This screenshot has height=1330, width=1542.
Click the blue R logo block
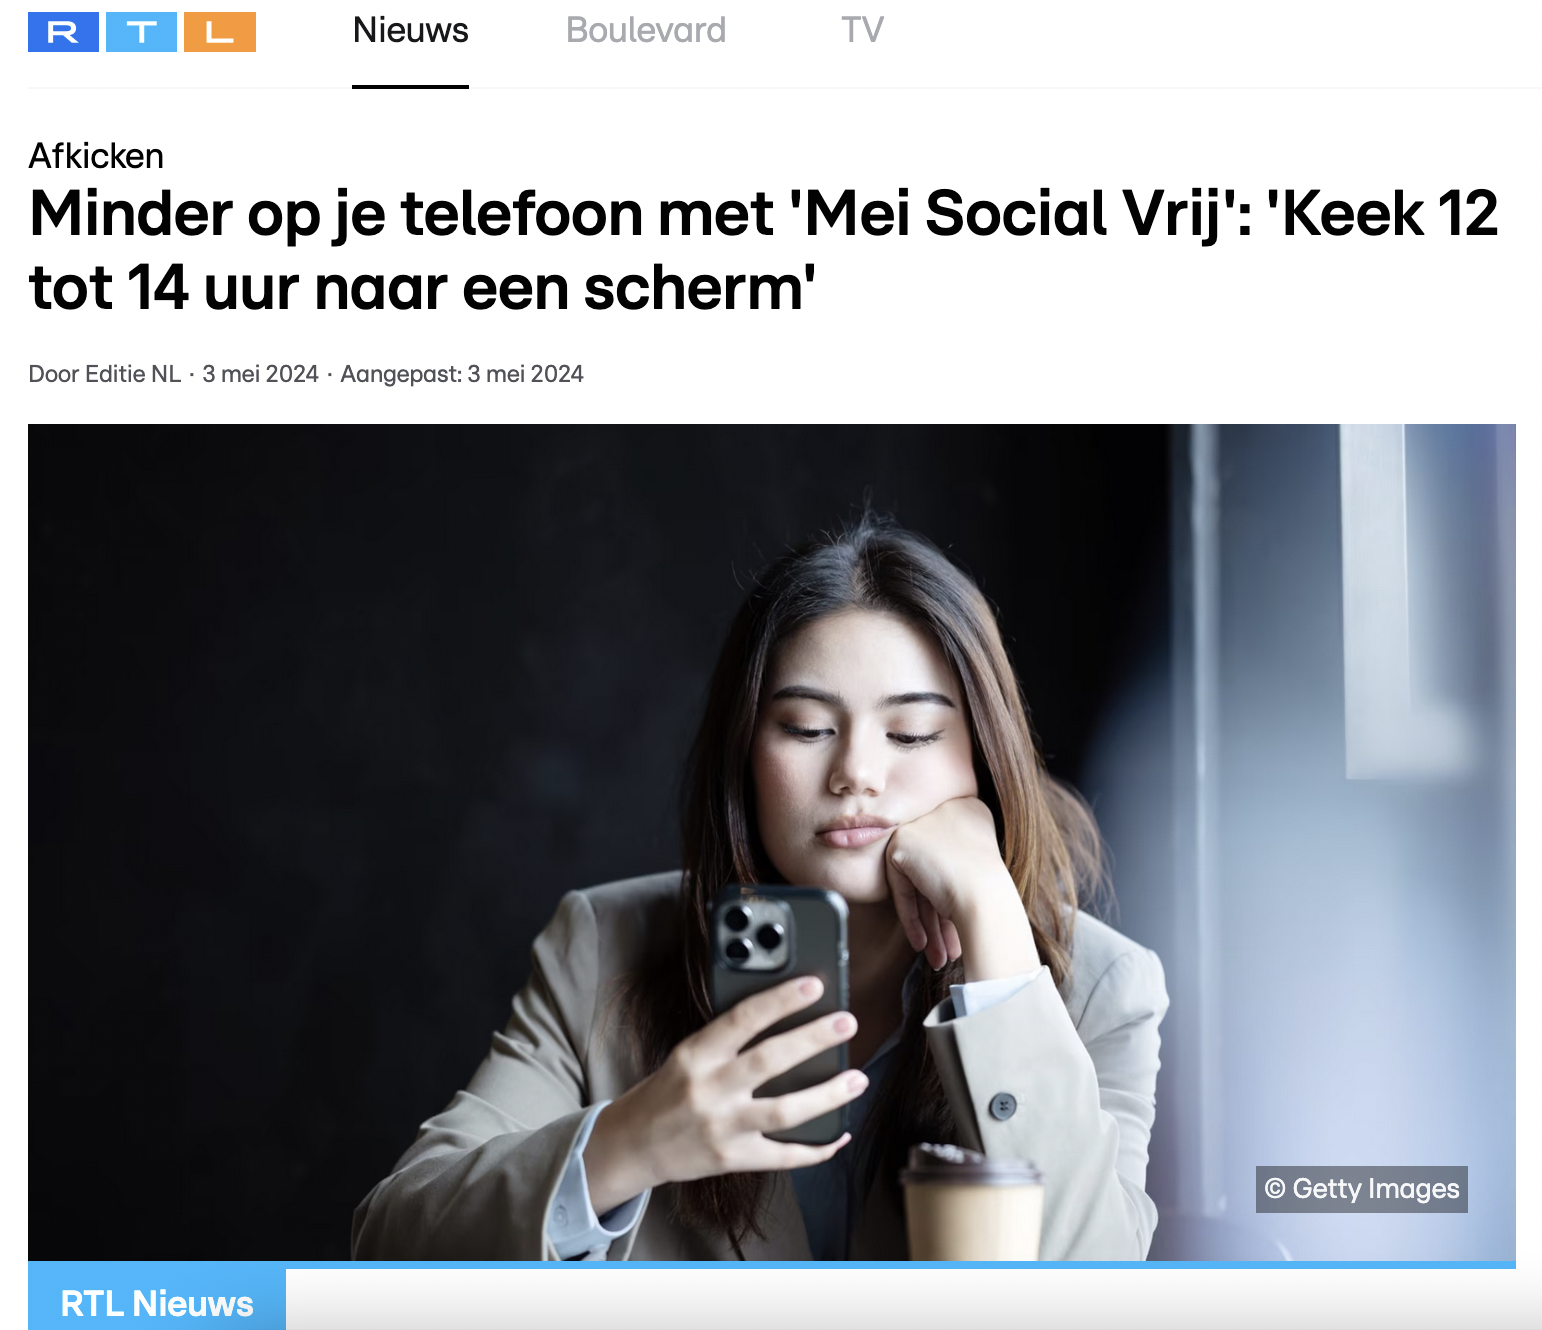pos(63,32)
